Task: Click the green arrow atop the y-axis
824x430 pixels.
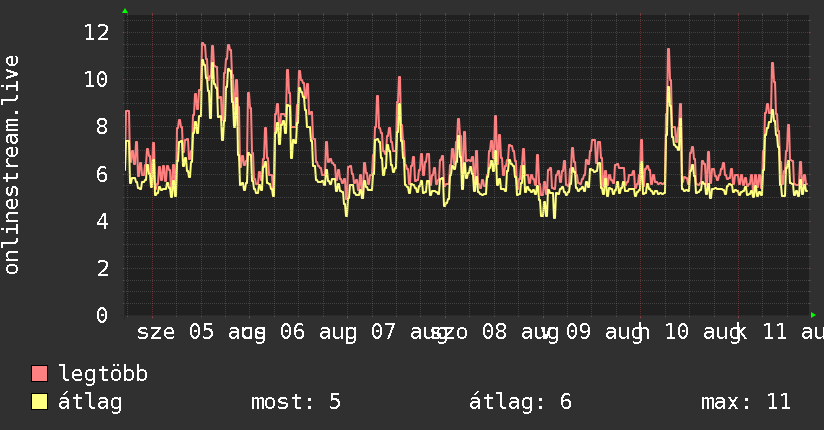Action: pyautogui.click(x=125, y=11)
